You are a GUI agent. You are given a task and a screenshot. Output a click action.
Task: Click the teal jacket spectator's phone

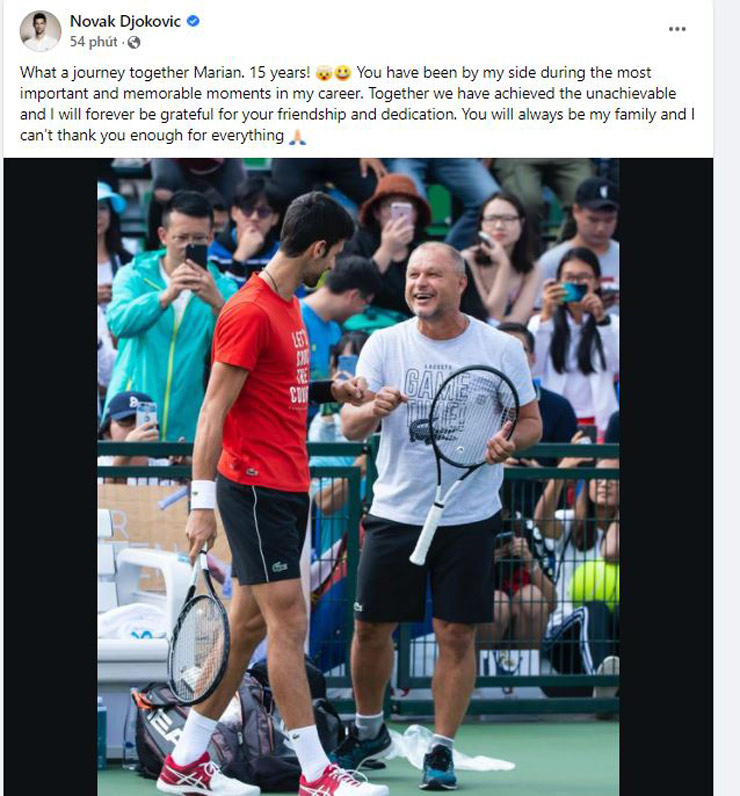(x=196, y=256)
